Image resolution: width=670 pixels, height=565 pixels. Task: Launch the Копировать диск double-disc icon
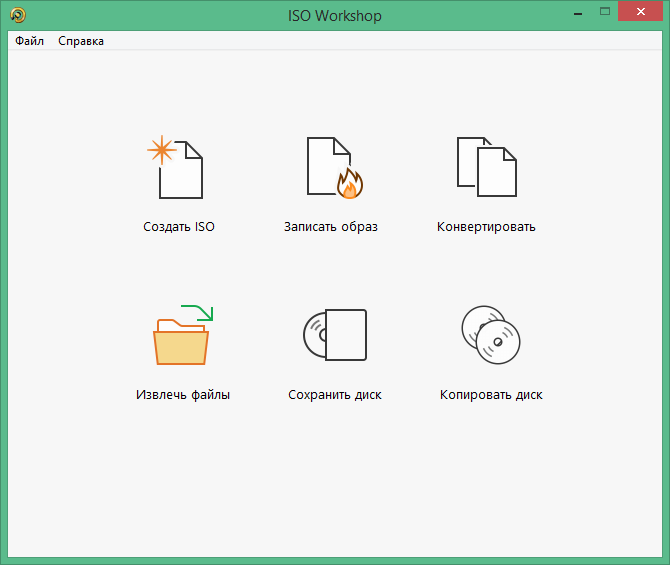tap(491, 334)
